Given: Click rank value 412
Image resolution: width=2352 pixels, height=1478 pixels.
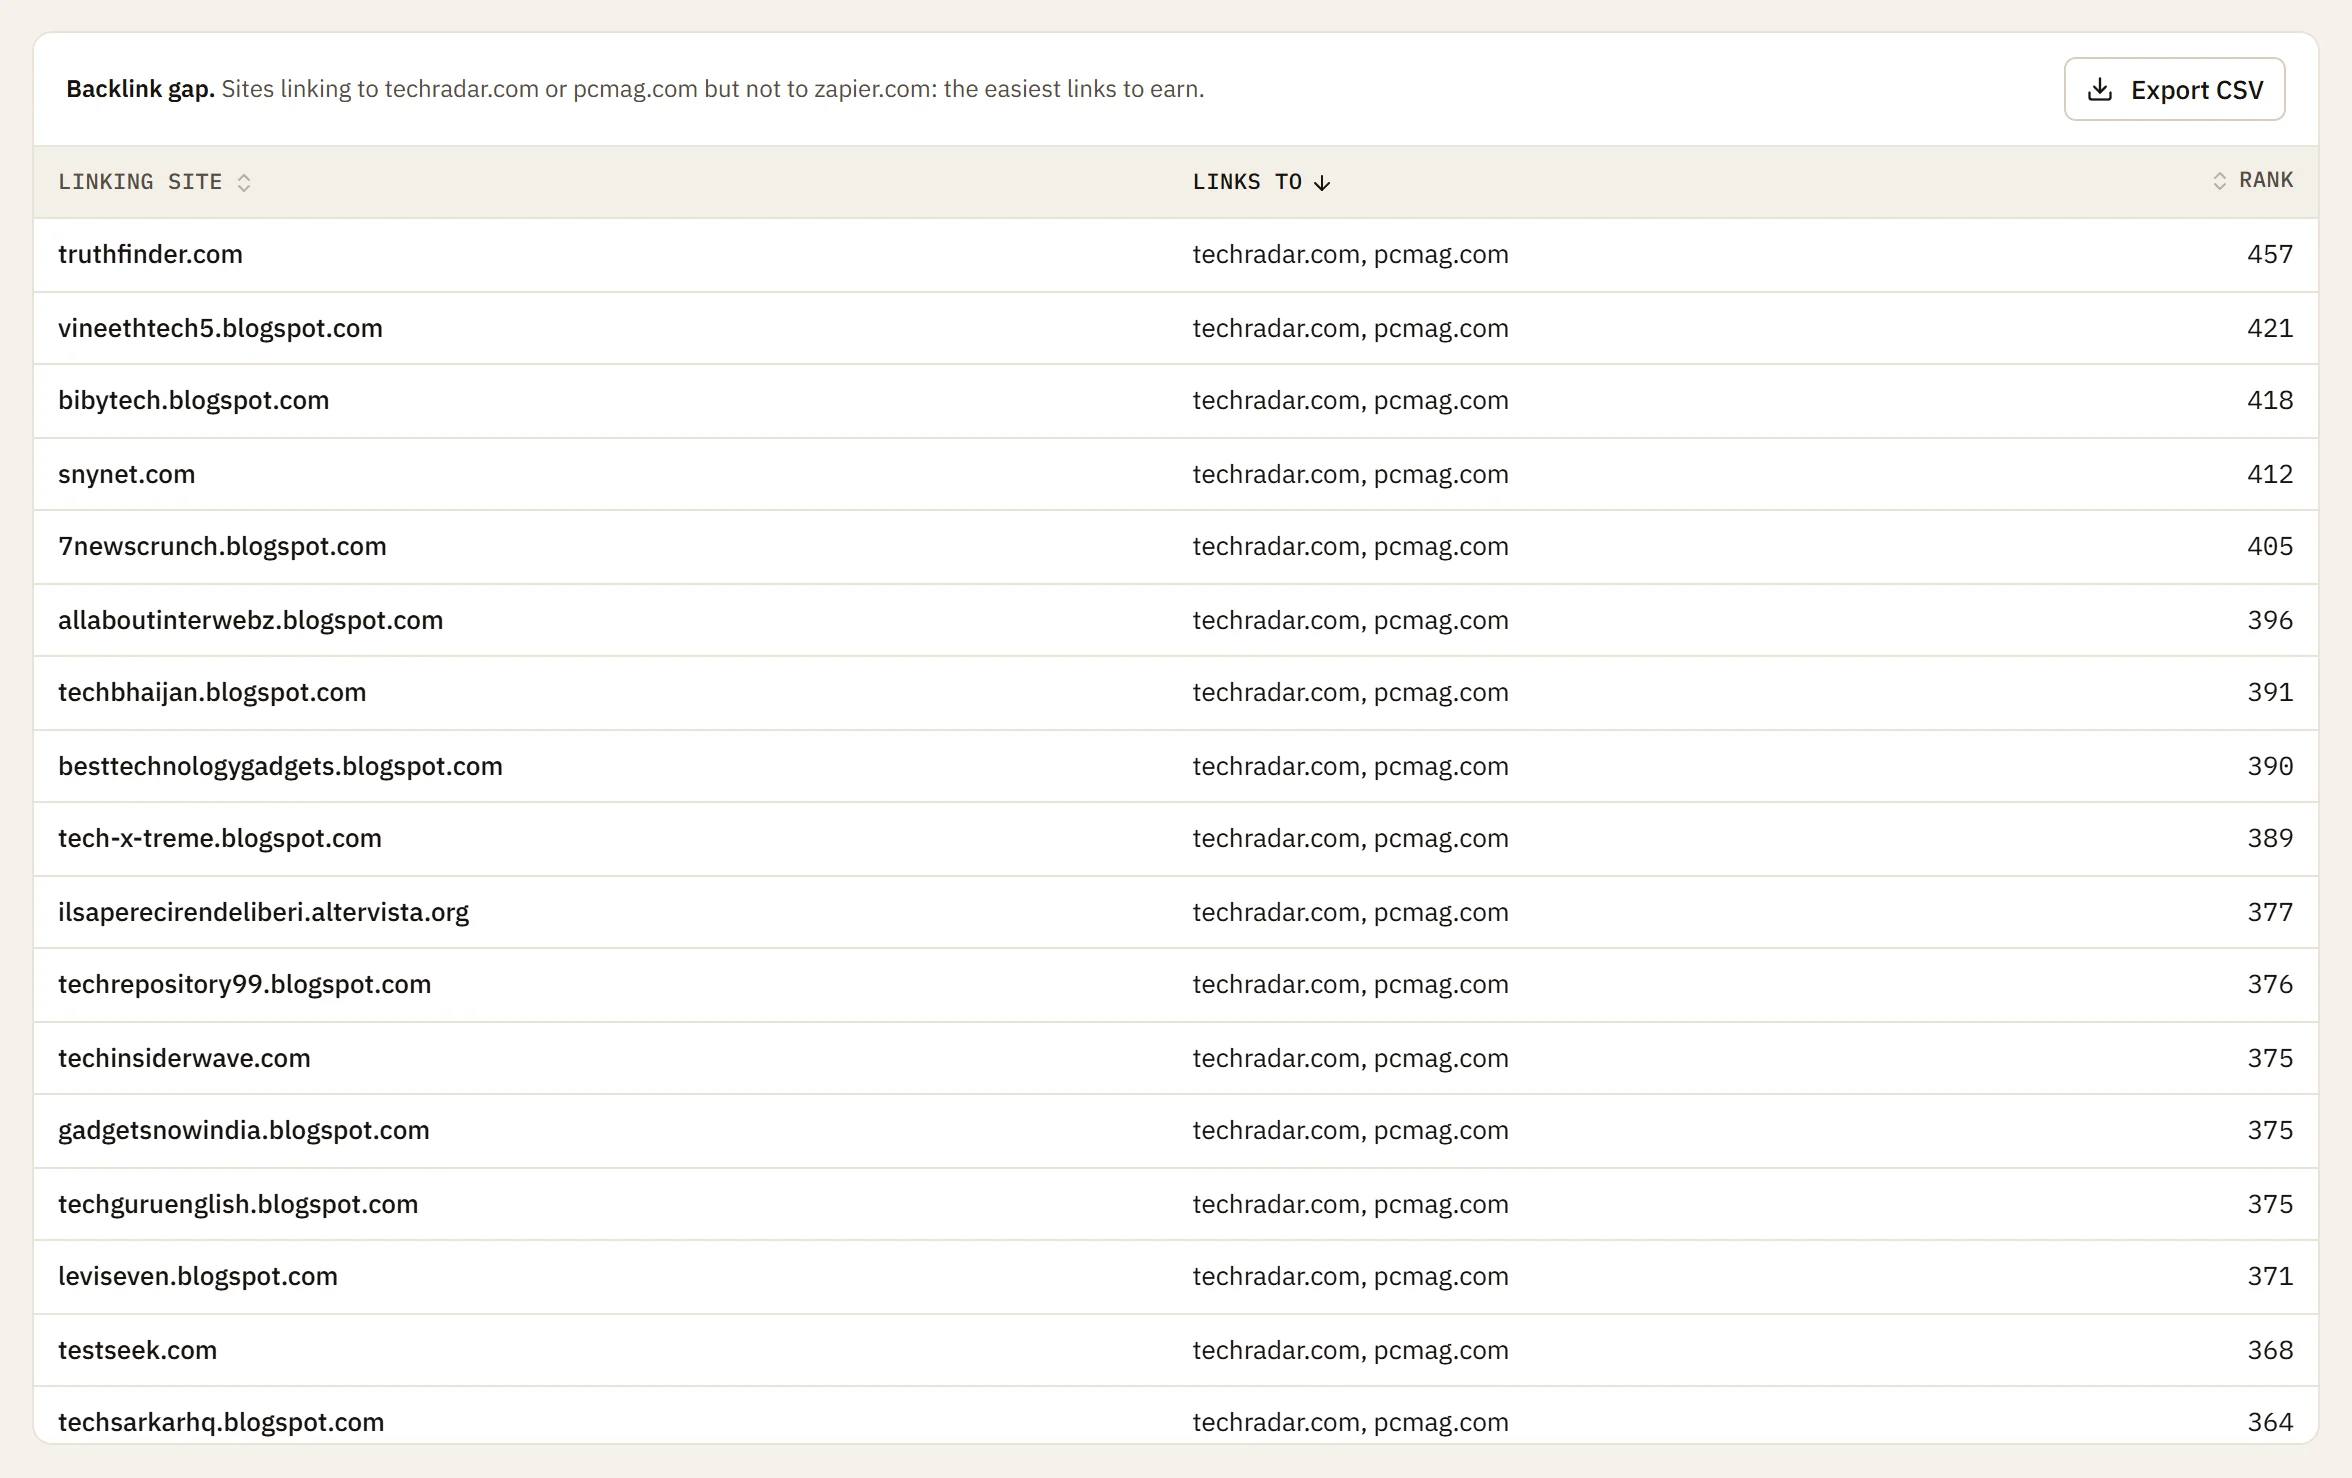Looking at the screenshot, I should point(2270,474).
